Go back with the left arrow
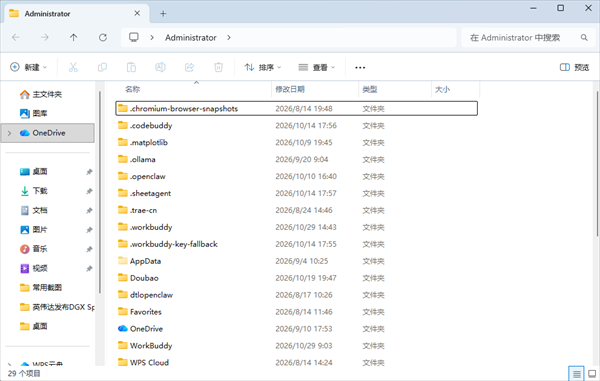Image resolution: width=600 pixels, height=381 pixels. [x=16, y=37]
